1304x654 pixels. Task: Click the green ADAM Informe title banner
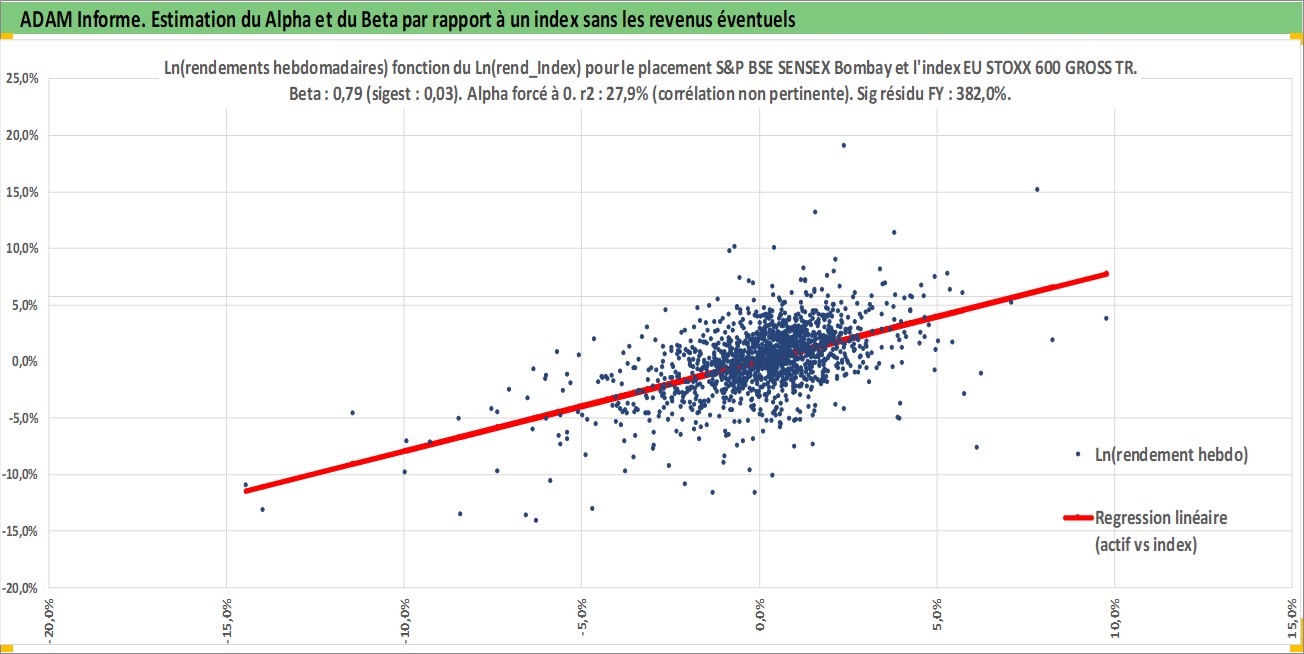pyautogui.click(x=652, y=19)
